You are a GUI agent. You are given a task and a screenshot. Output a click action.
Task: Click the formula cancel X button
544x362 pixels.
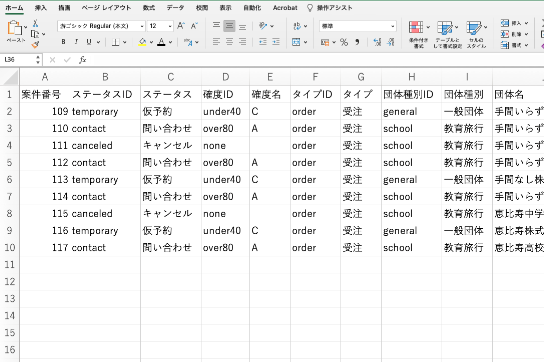coord(52,60)
